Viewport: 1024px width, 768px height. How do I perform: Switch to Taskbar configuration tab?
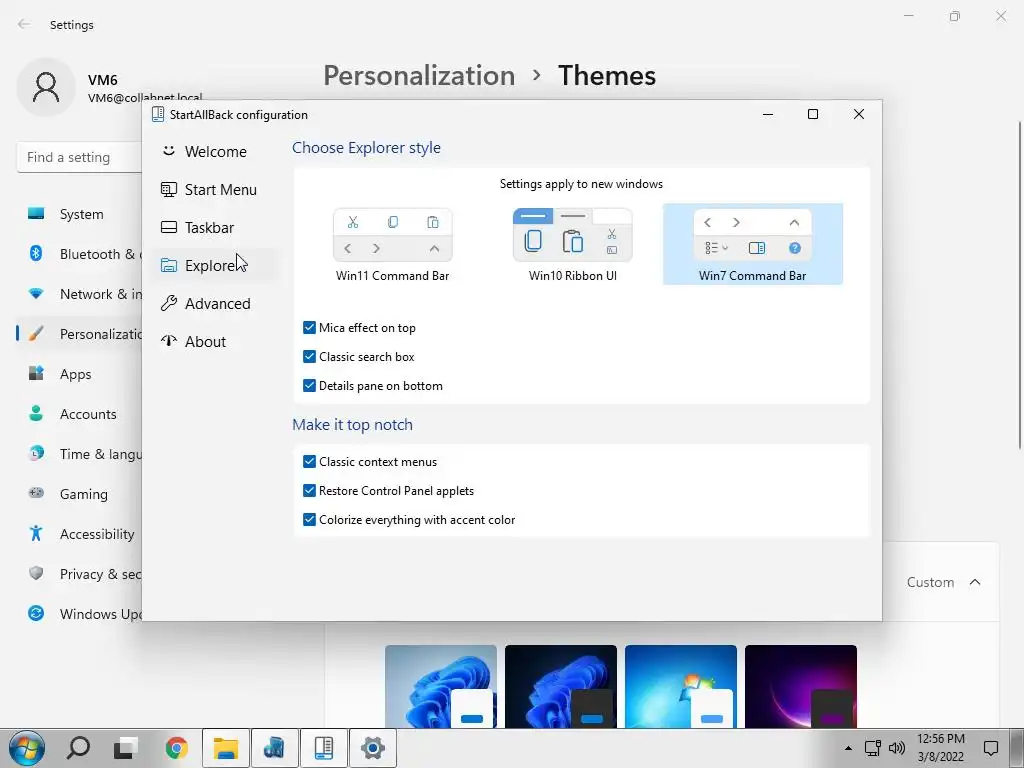coord(215,227)
